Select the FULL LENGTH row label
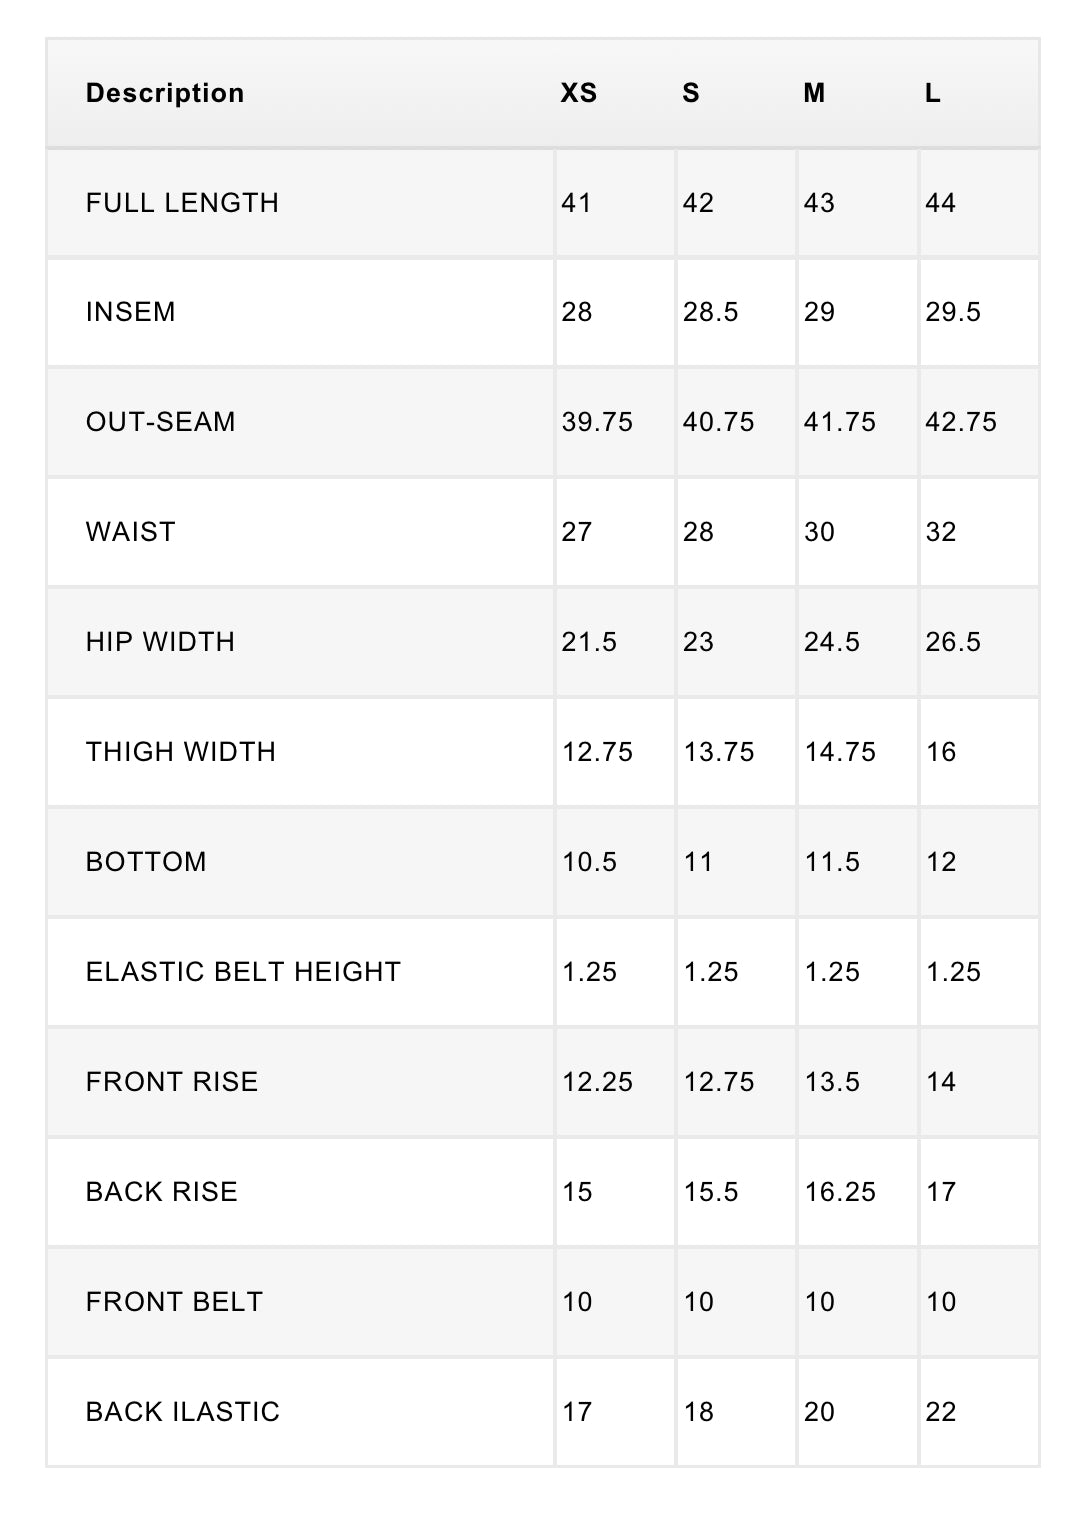The image size is (1066, 1519). pyautogui.click(x=182, y=203)
